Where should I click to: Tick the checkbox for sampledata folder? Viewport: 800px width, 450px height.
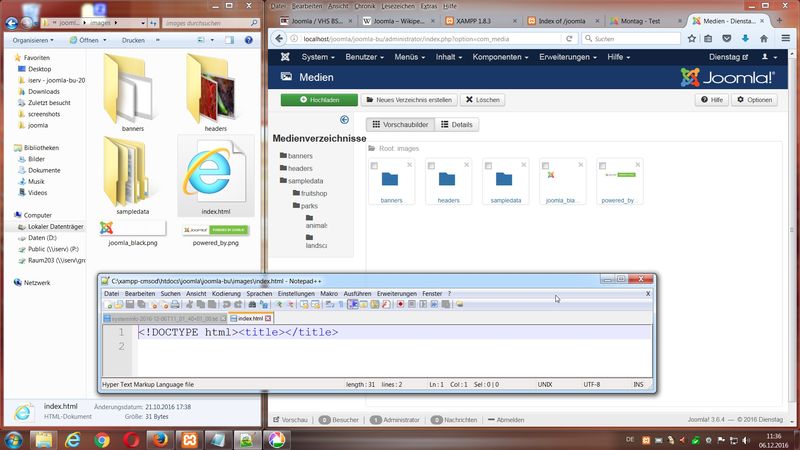[488, 165]
